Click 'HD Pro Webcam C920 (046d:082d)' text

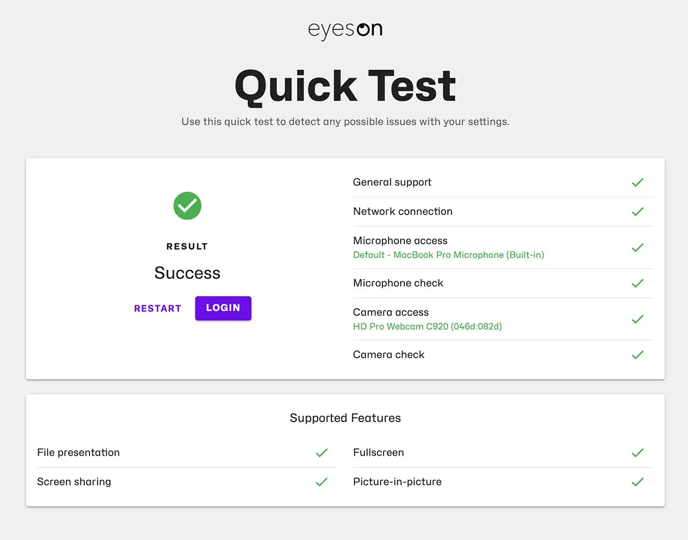point(427,326)
